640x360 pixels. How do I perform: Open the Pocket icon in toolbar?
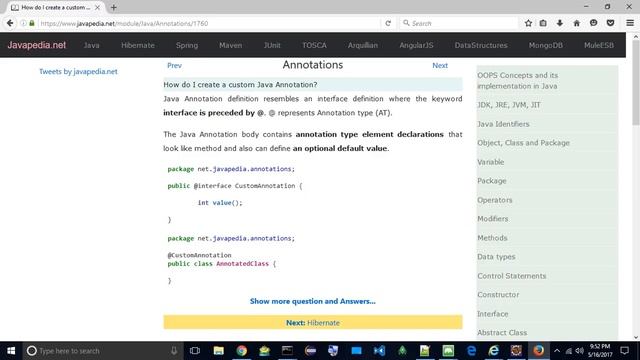tap(610, 23)
